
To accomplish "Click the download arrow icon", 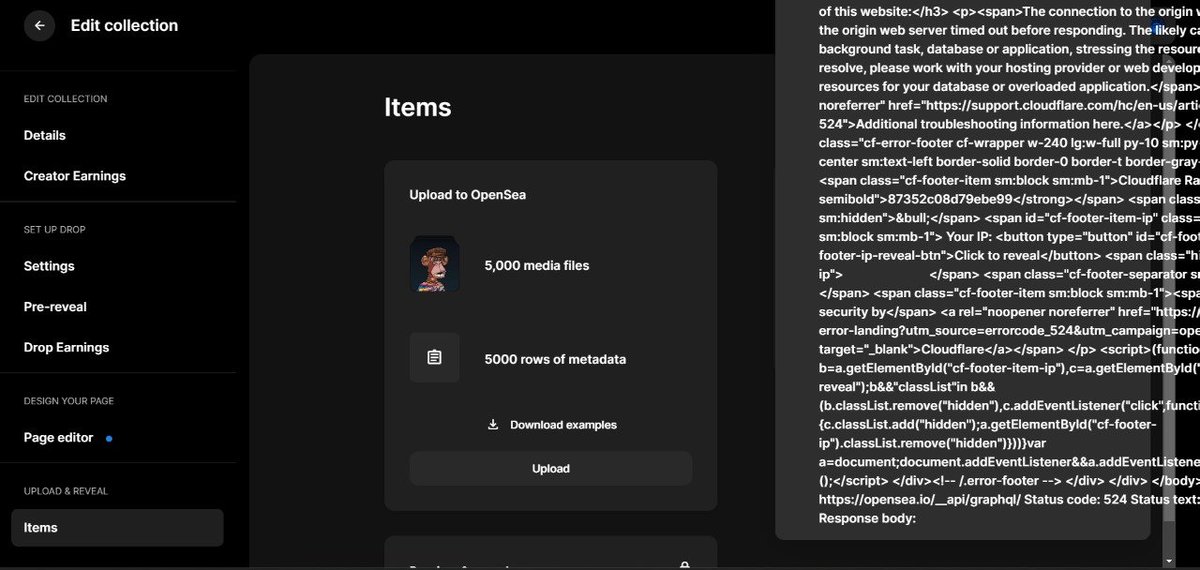I will point(493,425).
